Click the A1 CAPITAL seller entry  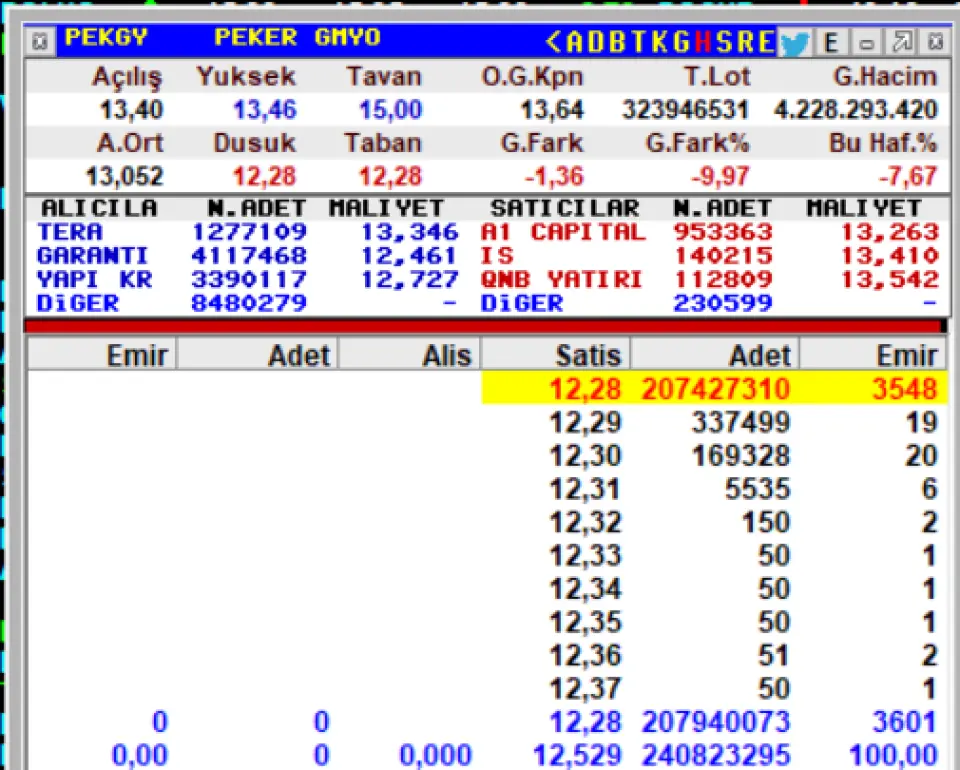(563, 232)
